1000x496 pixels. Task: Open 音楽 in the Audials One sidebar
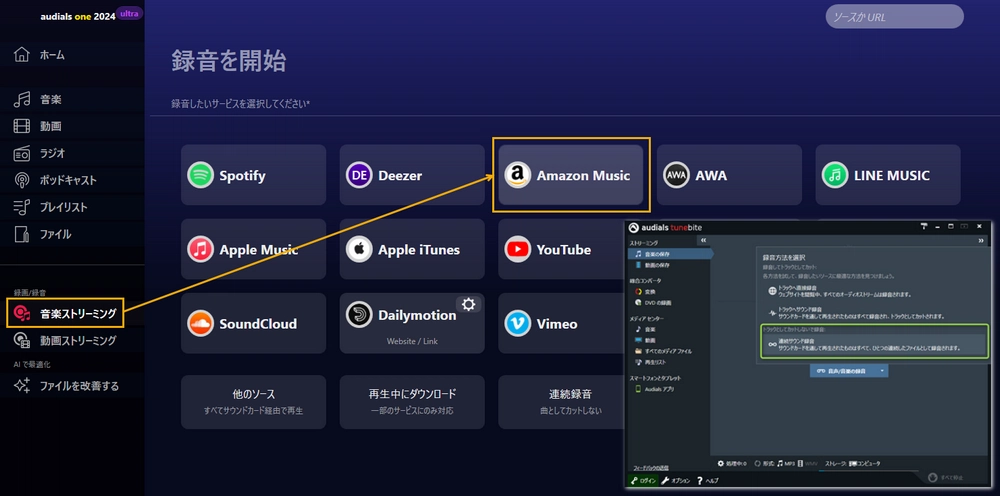pyautogui.click(x=38, y=99)
